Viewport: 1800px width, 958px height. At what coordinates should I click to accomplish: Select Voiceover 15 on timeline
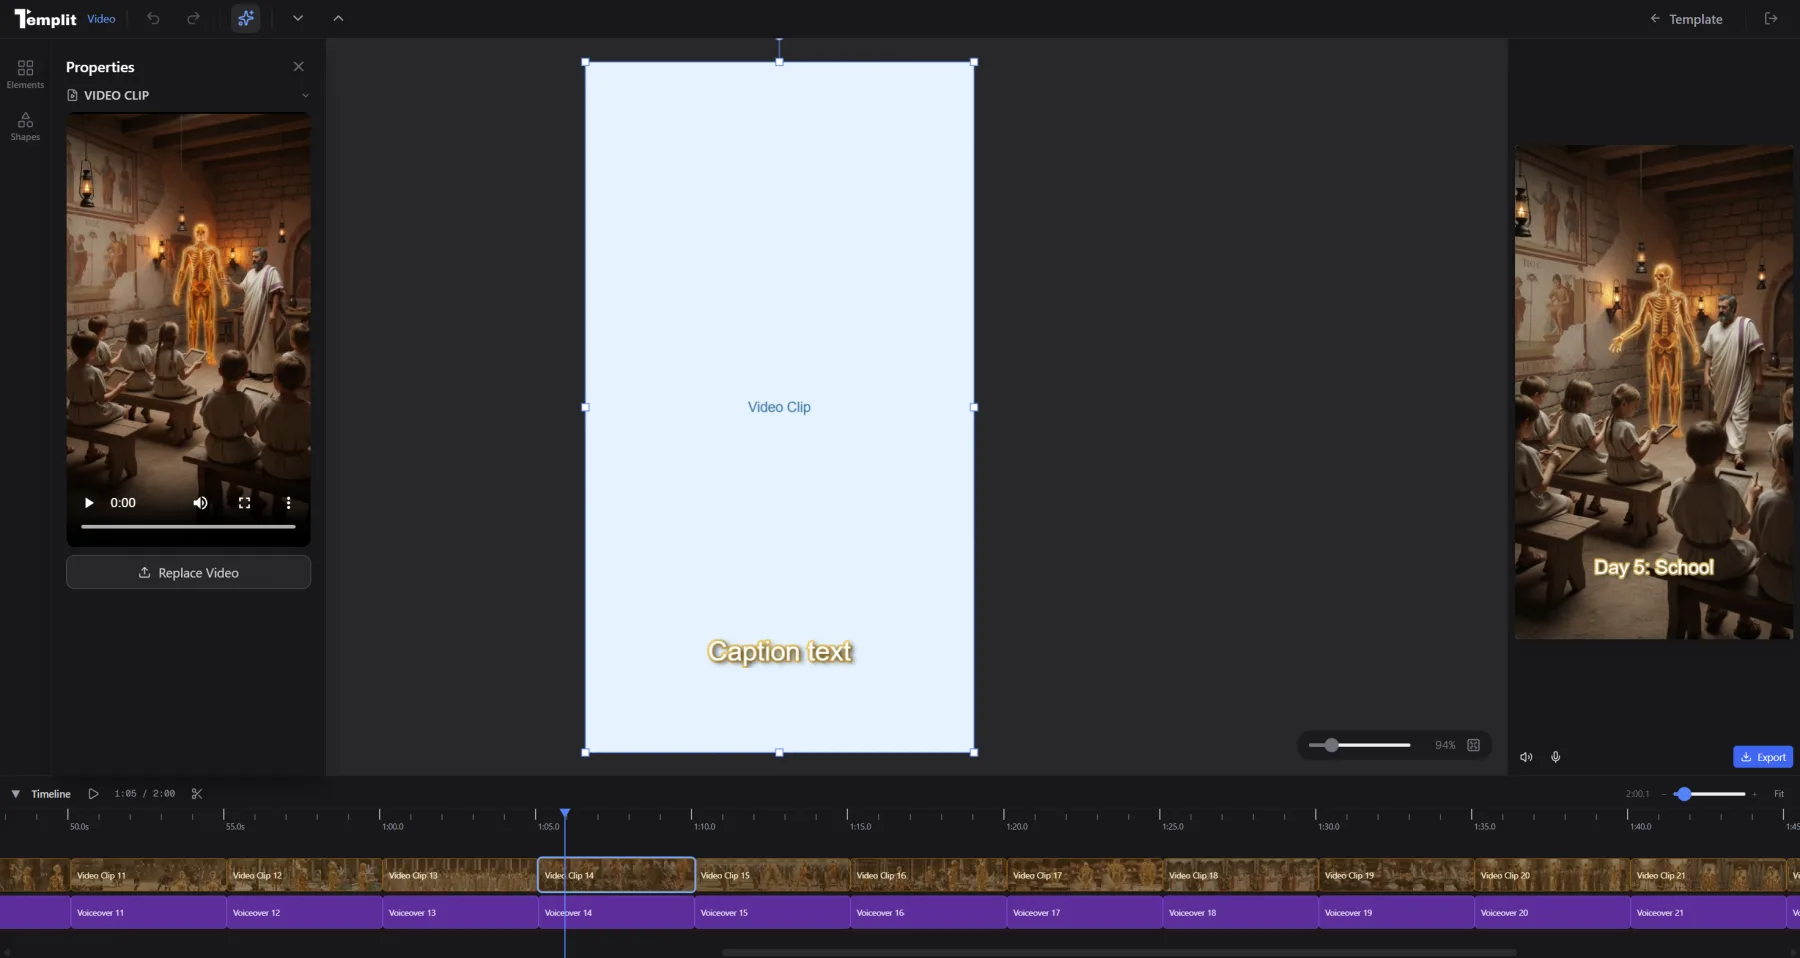click(x=772, y=912)
